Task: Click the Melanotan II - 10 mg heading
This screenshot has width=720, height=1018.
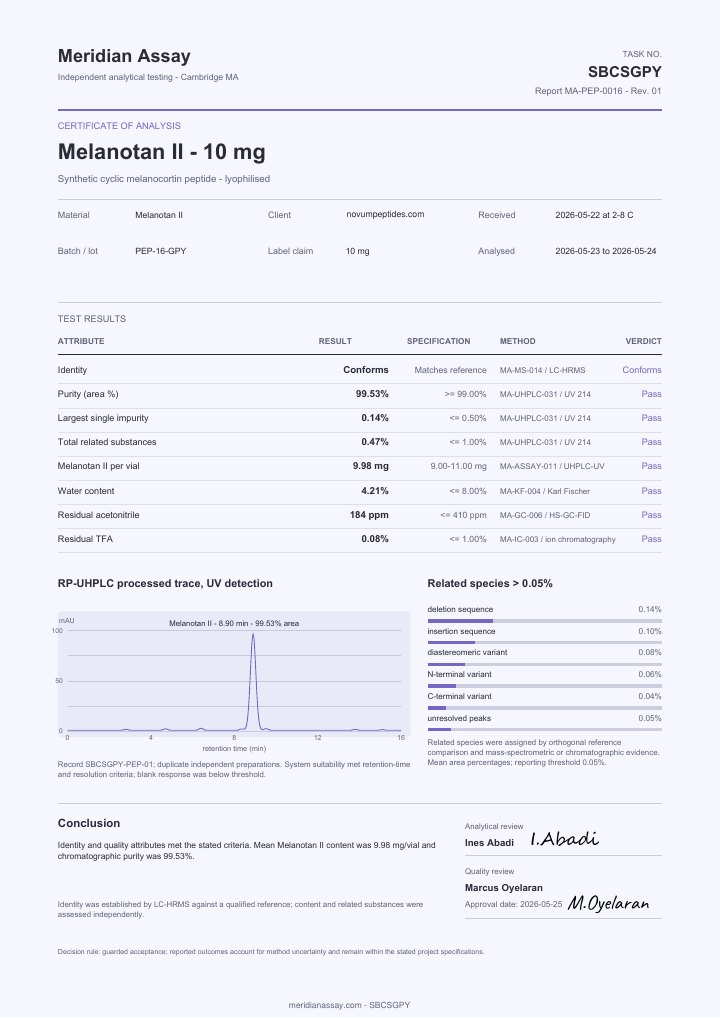Action: pyautogui.click(x=162, y=152)
